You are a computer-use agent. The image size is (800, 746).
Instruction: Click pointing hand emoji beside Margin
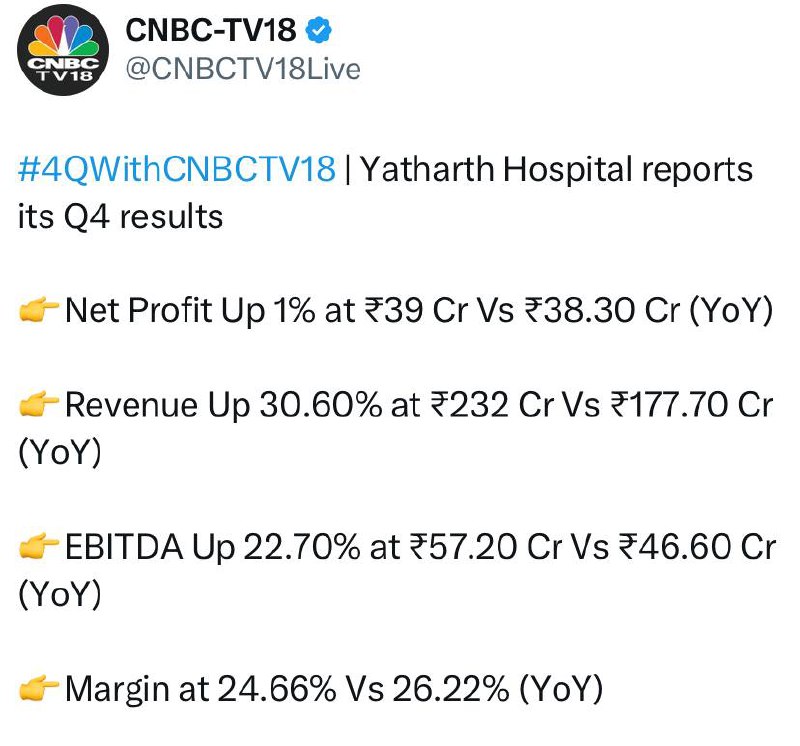(39, 688)
